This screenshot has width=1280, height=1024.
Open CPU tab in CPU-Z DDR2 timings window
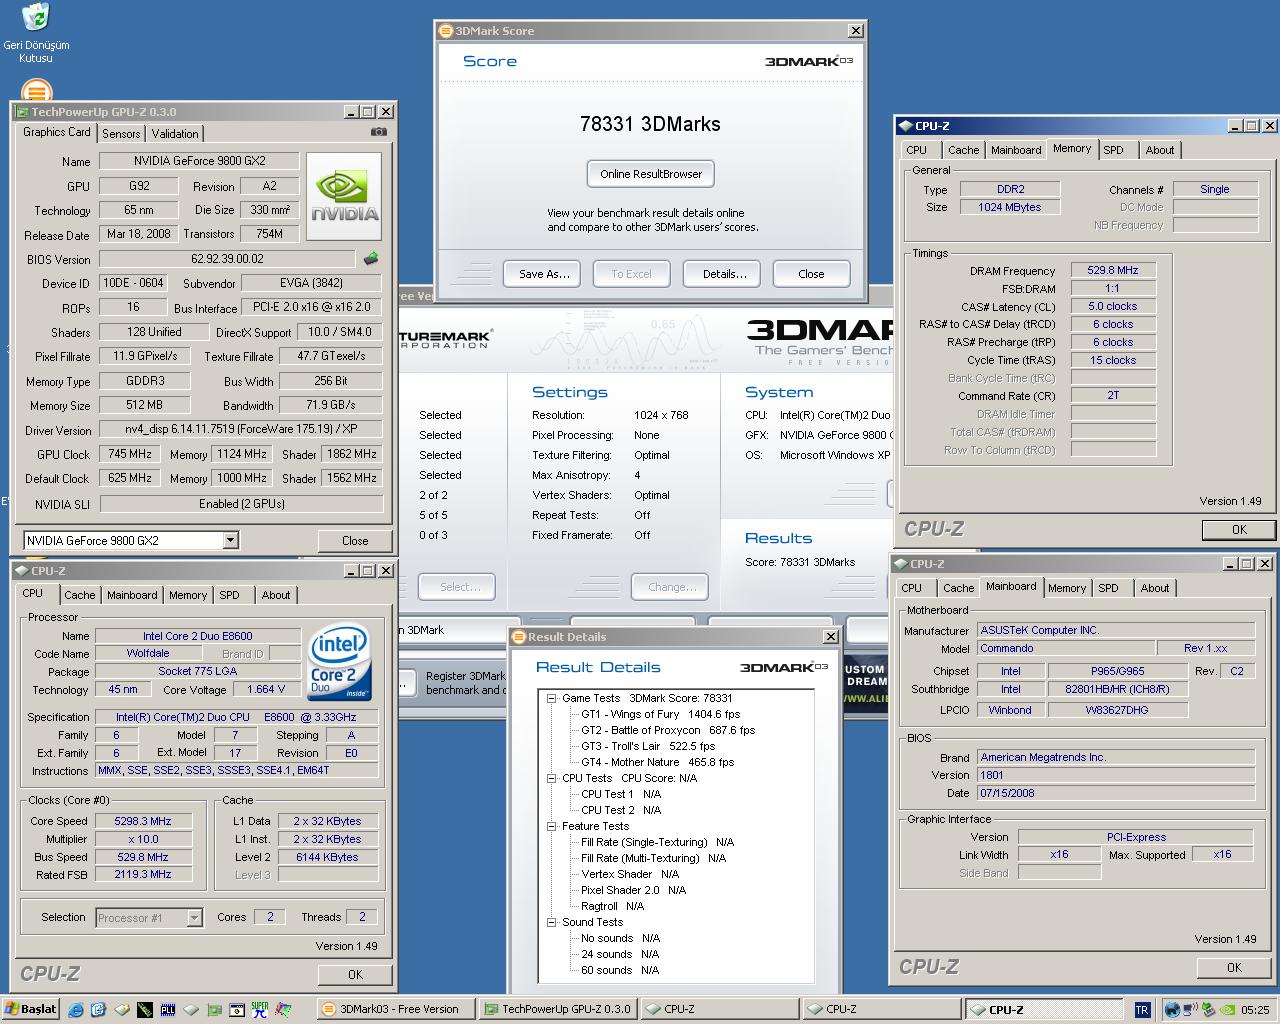(x=916, y=150)
